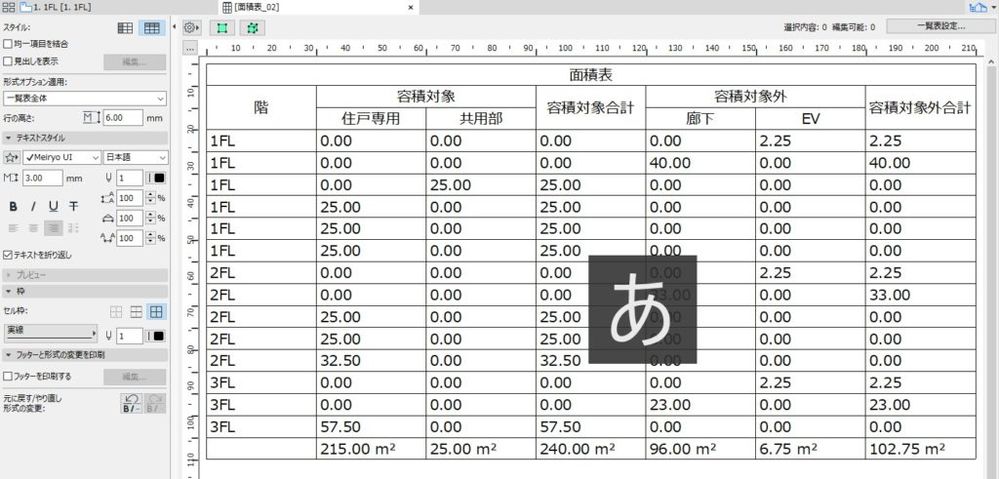Open the tab overview grid icon

pyautogui.click(x=9, y=7)
